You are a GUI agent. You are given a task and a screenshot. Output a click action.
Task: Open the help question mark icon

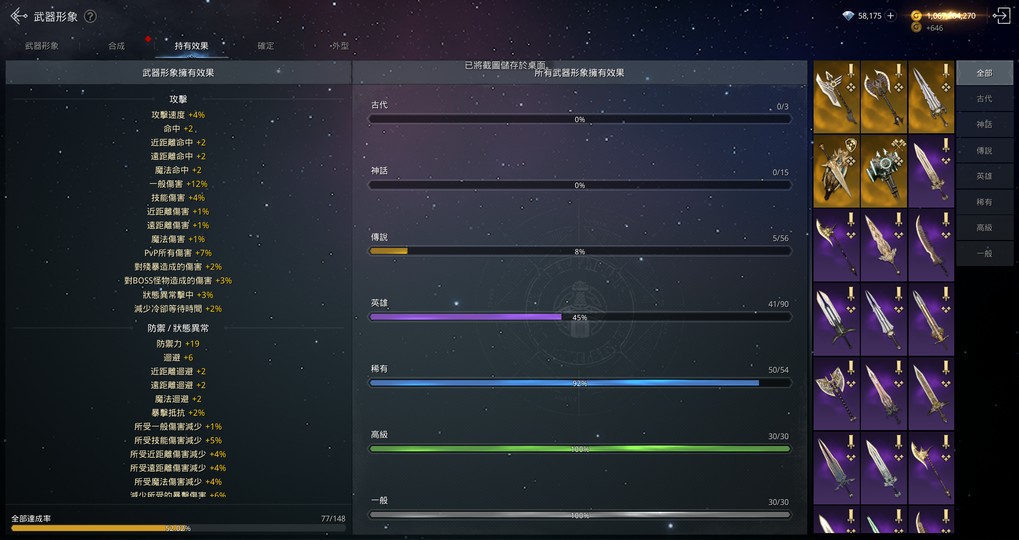pos(90,16)
